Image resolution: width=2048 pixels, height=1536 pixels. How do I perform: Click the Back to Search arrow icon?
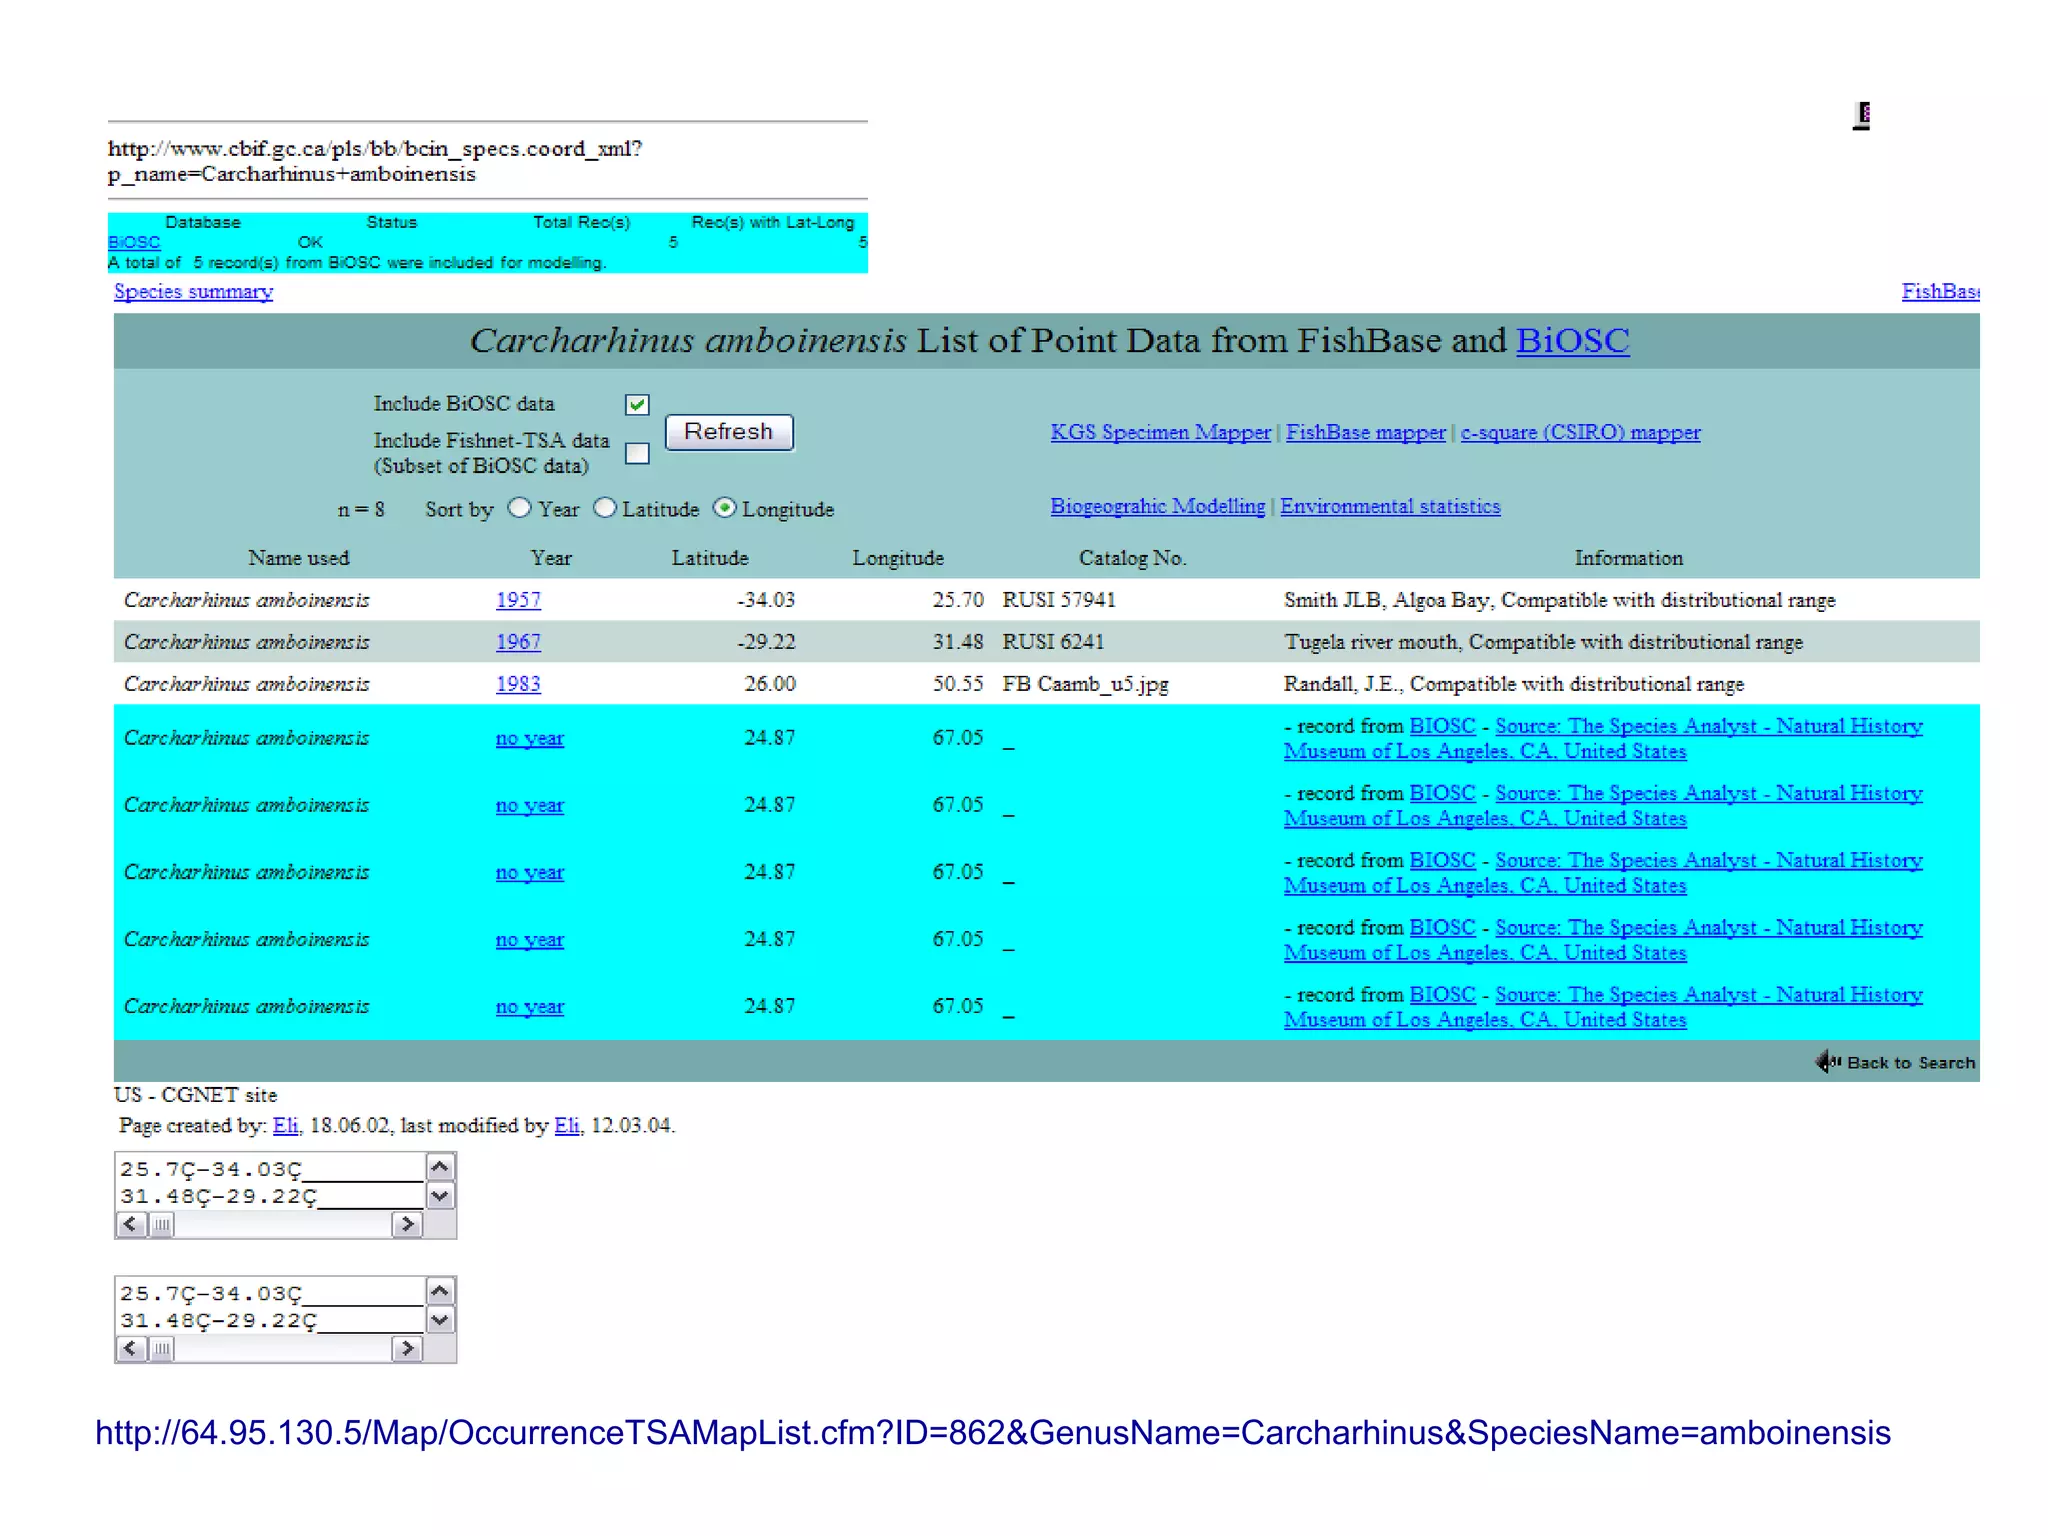[x=1828, y=1061]
